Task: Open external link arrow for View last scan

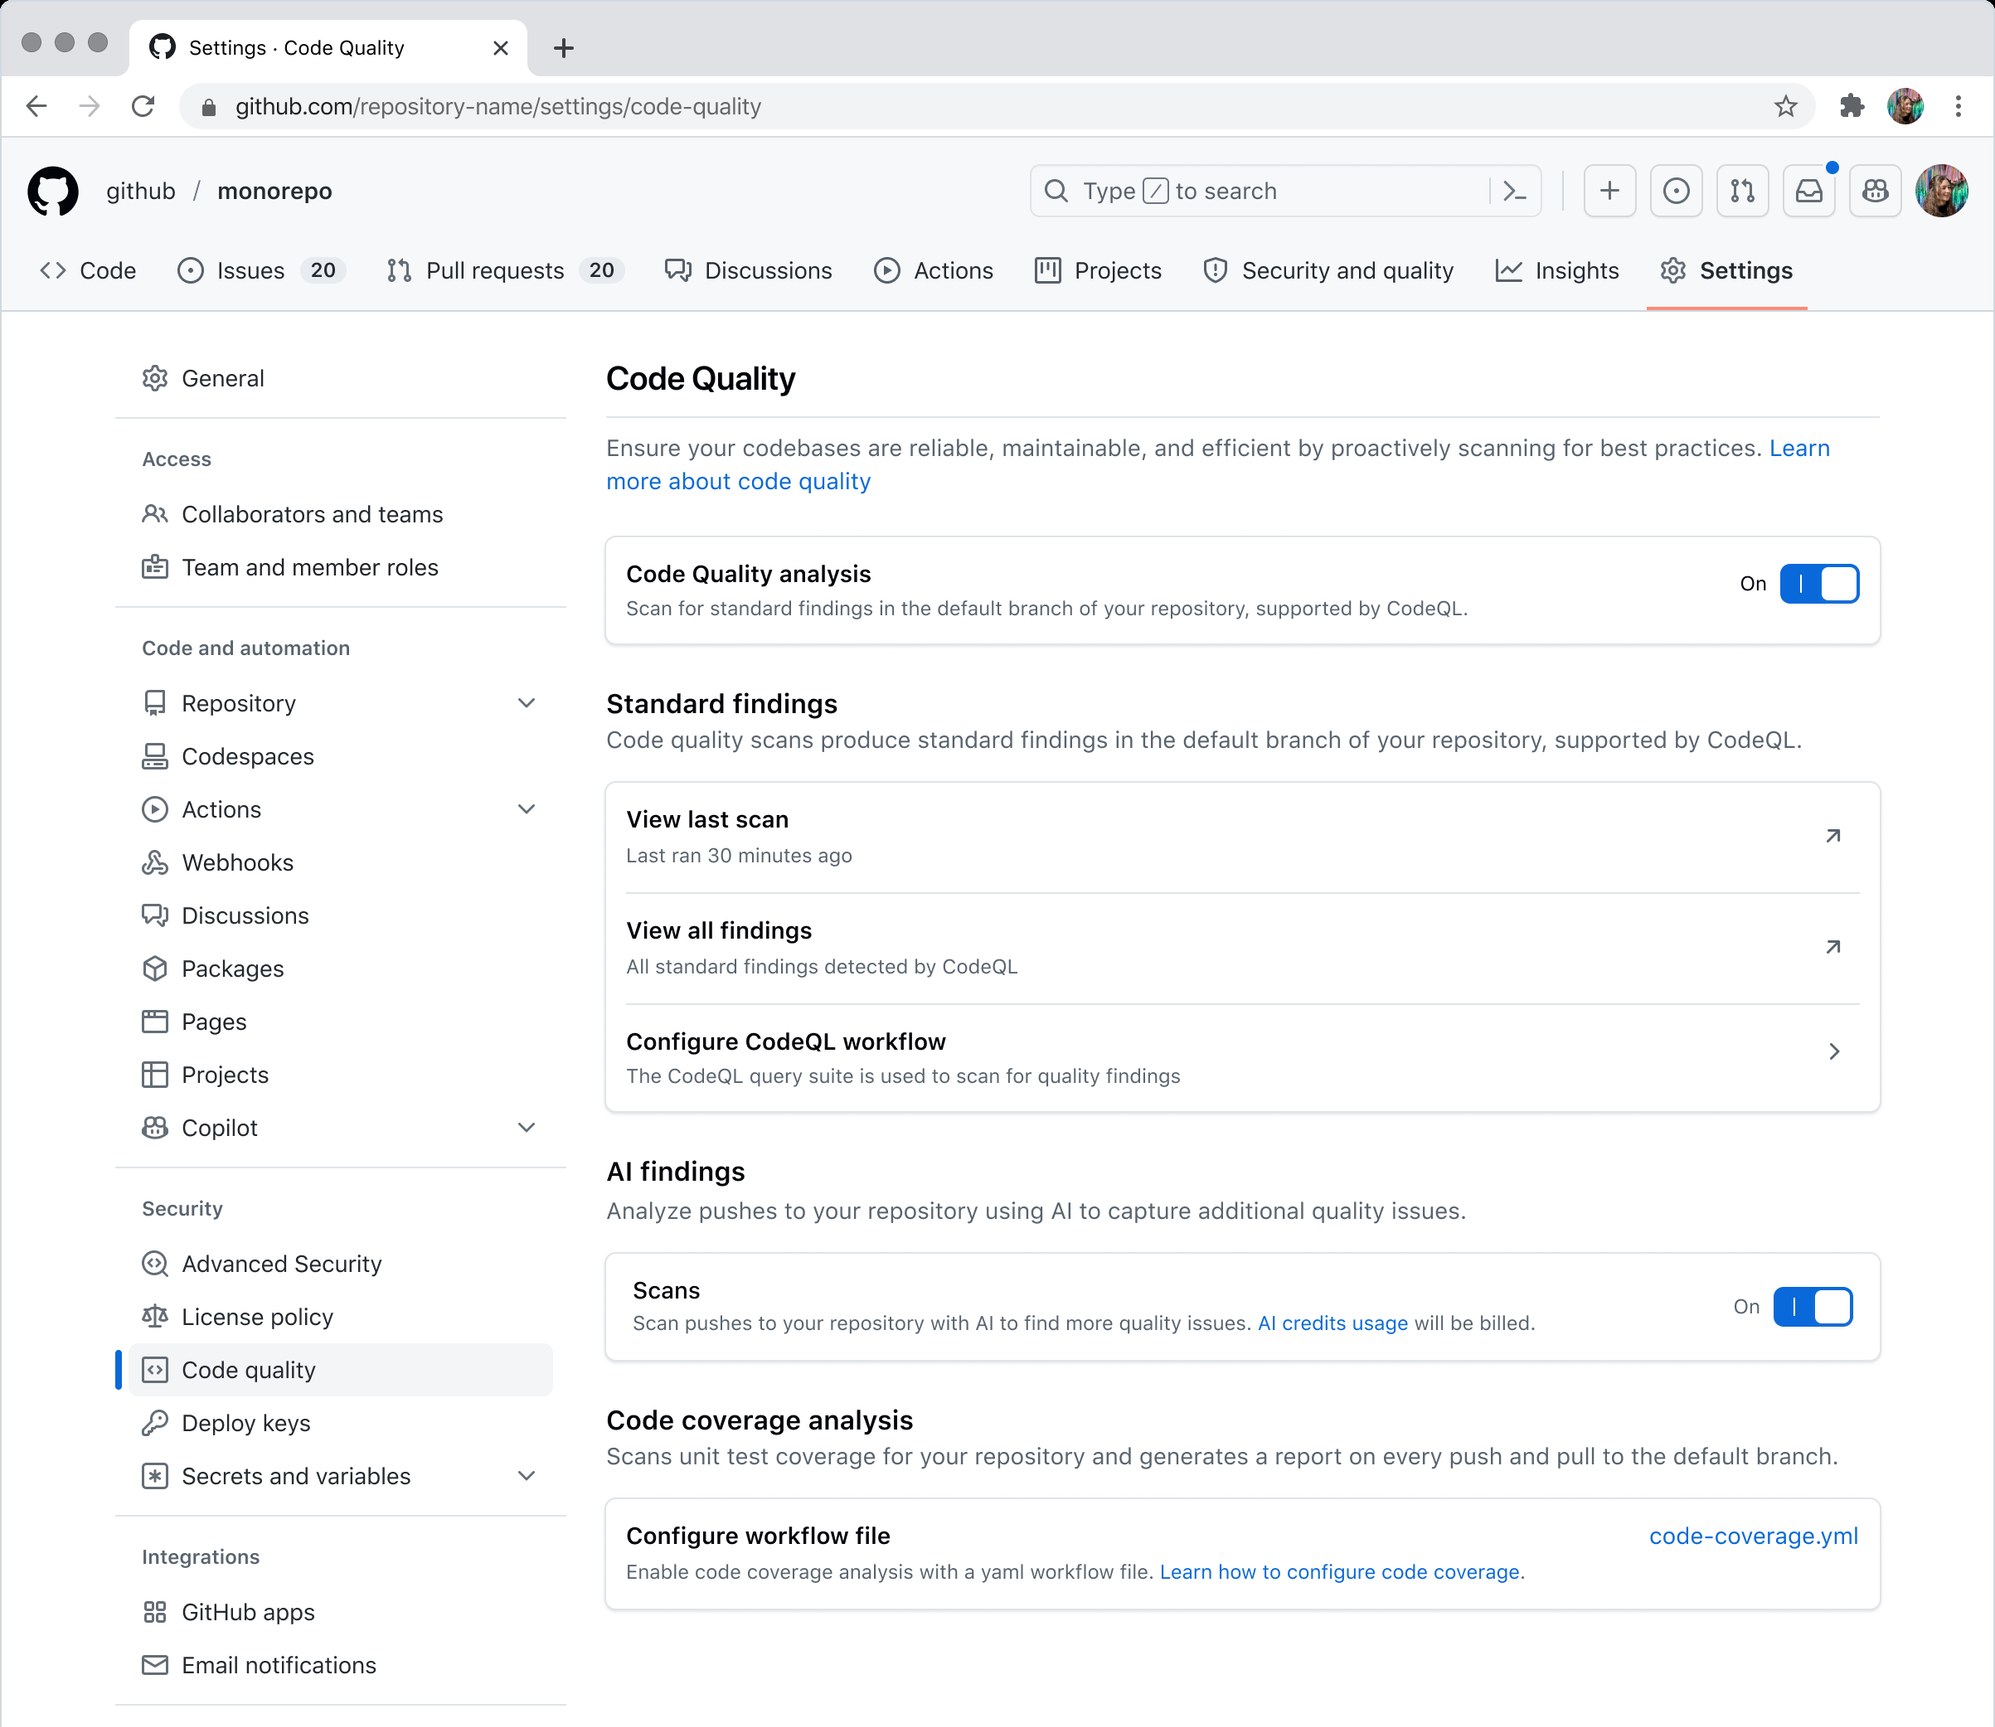Action: tap(1833, 836)
